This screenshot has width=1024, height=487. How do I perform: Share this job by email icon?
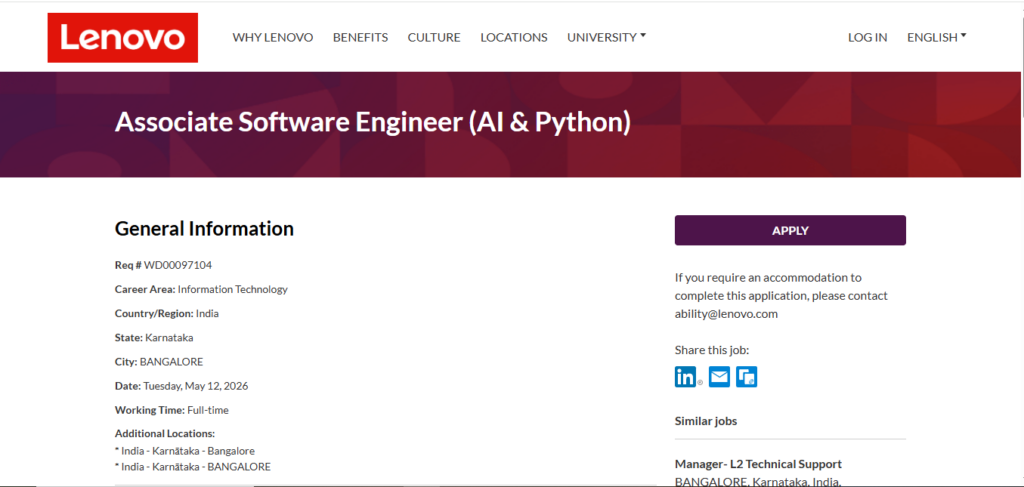click(719, 377)
